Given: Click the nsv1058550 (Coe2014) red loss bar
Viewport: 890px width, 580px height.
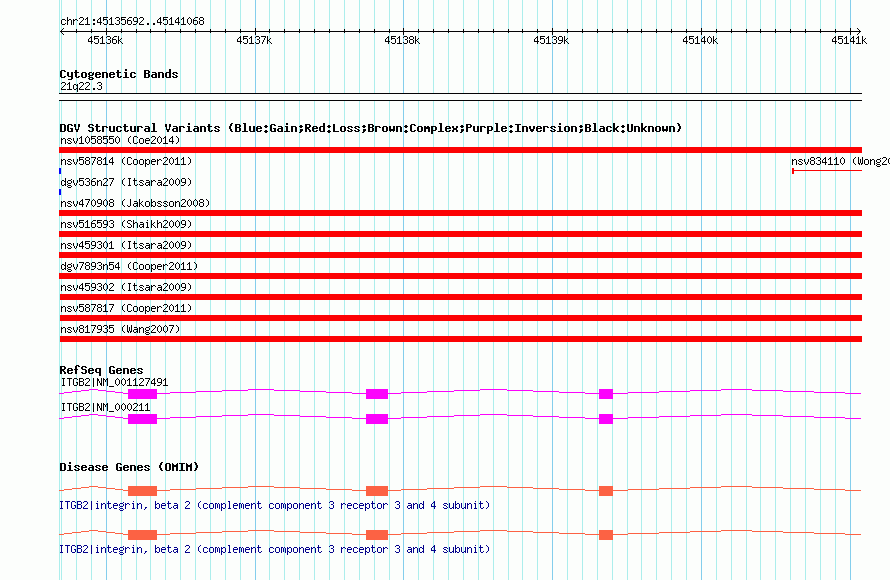Looking at the screenshot, I should pyautogui.click(x=460, y=150).
